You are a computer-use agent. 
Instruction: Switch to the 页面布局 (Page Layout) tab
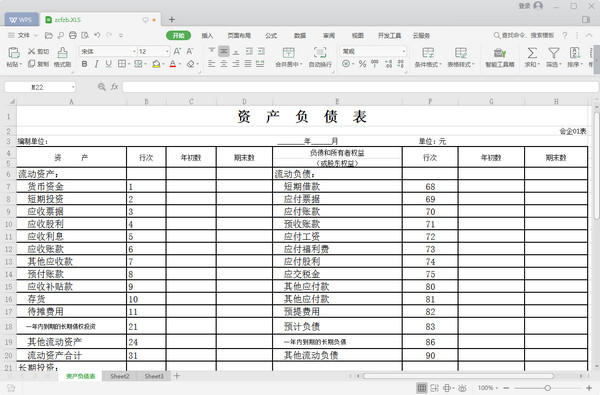pyautogui.click(x=239, y=36)
